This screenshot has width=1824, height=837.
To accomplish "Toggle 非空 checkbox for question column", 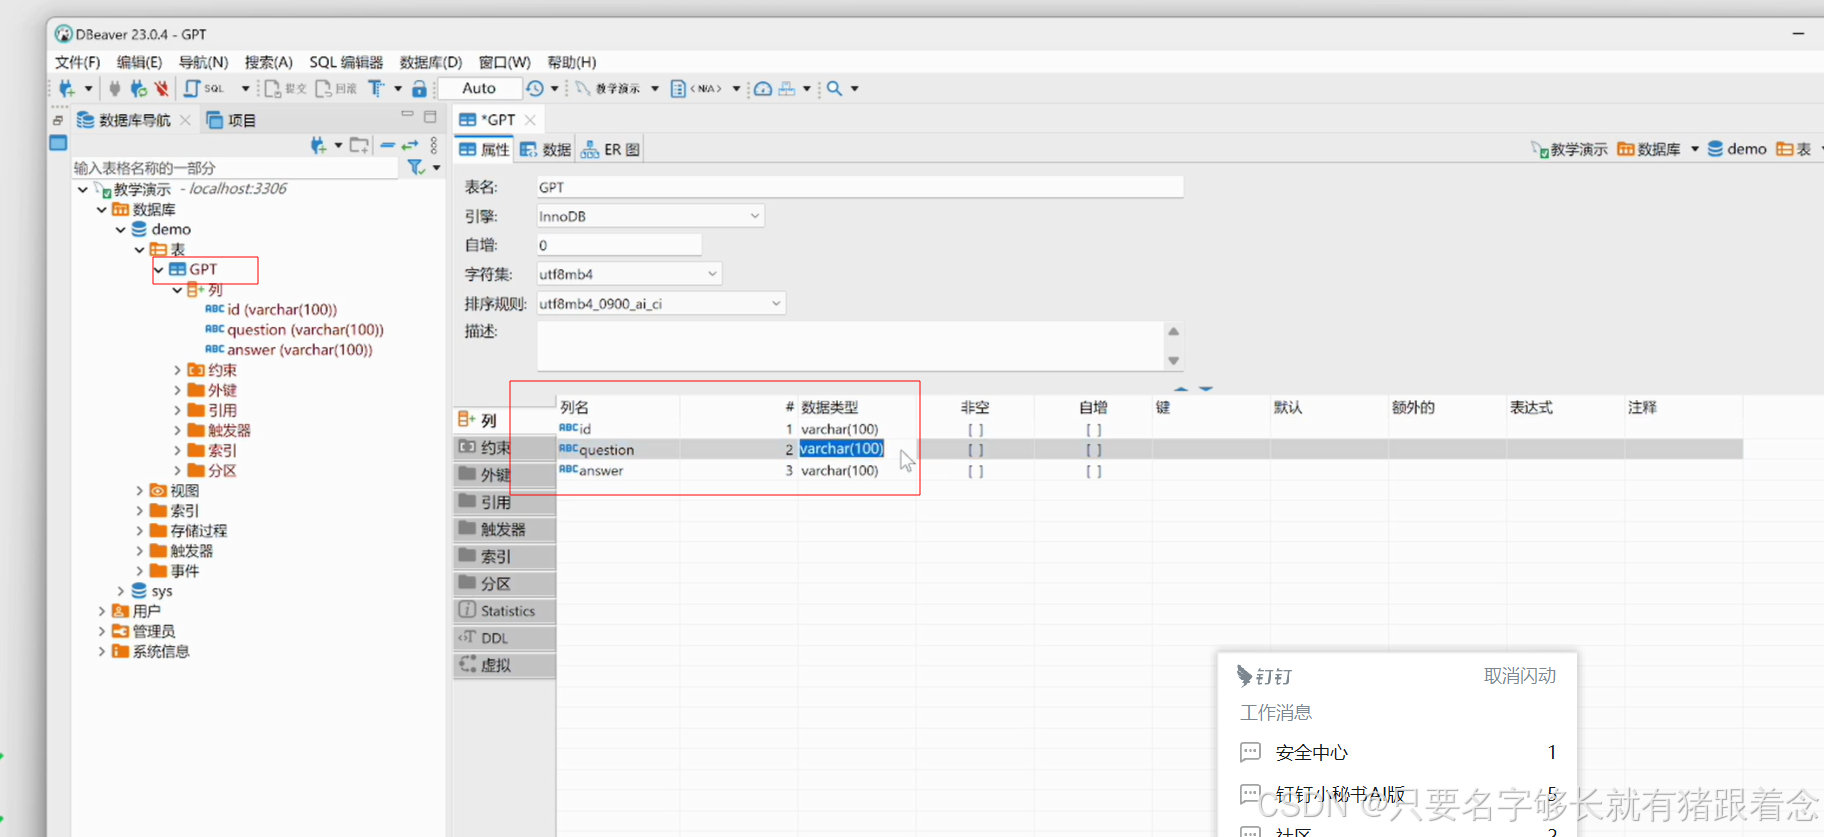I will pyautogui.click(x=976, y=450).
